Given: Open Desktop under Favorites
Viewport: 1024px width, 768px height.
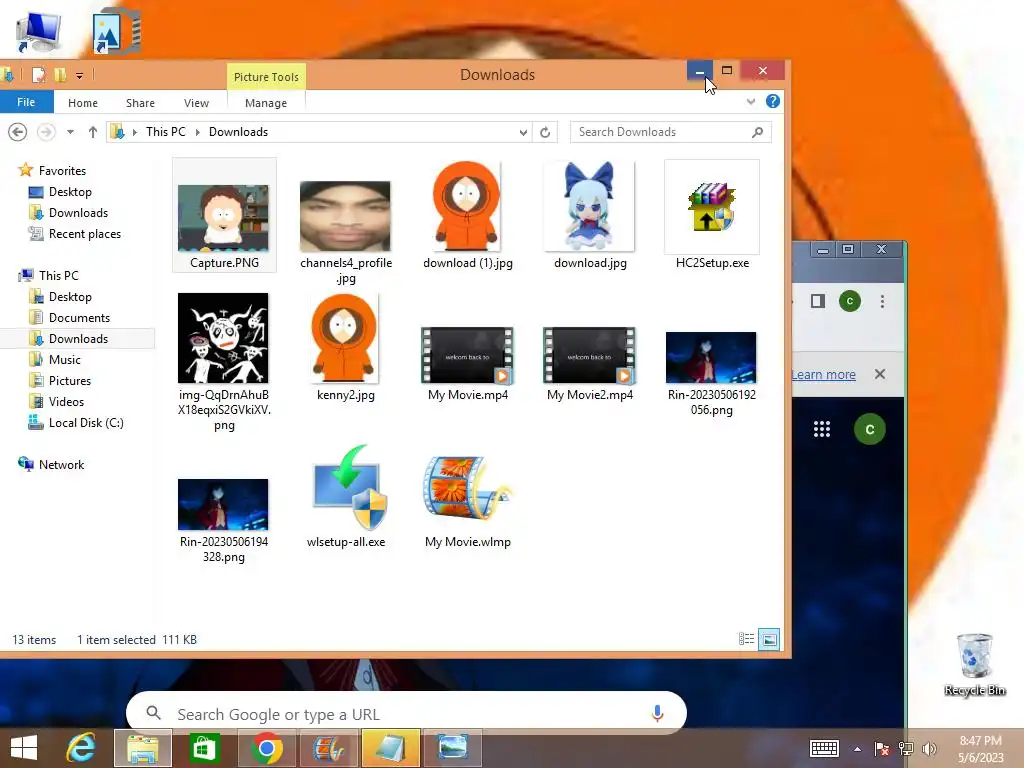Looking at the screenshot, I should click(70, 192).
